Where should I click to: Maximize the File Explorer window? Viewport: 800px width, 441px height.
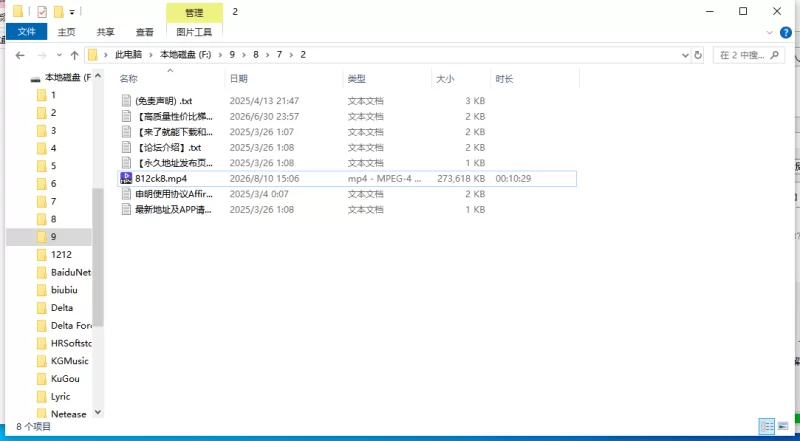[x=743, y=11]
